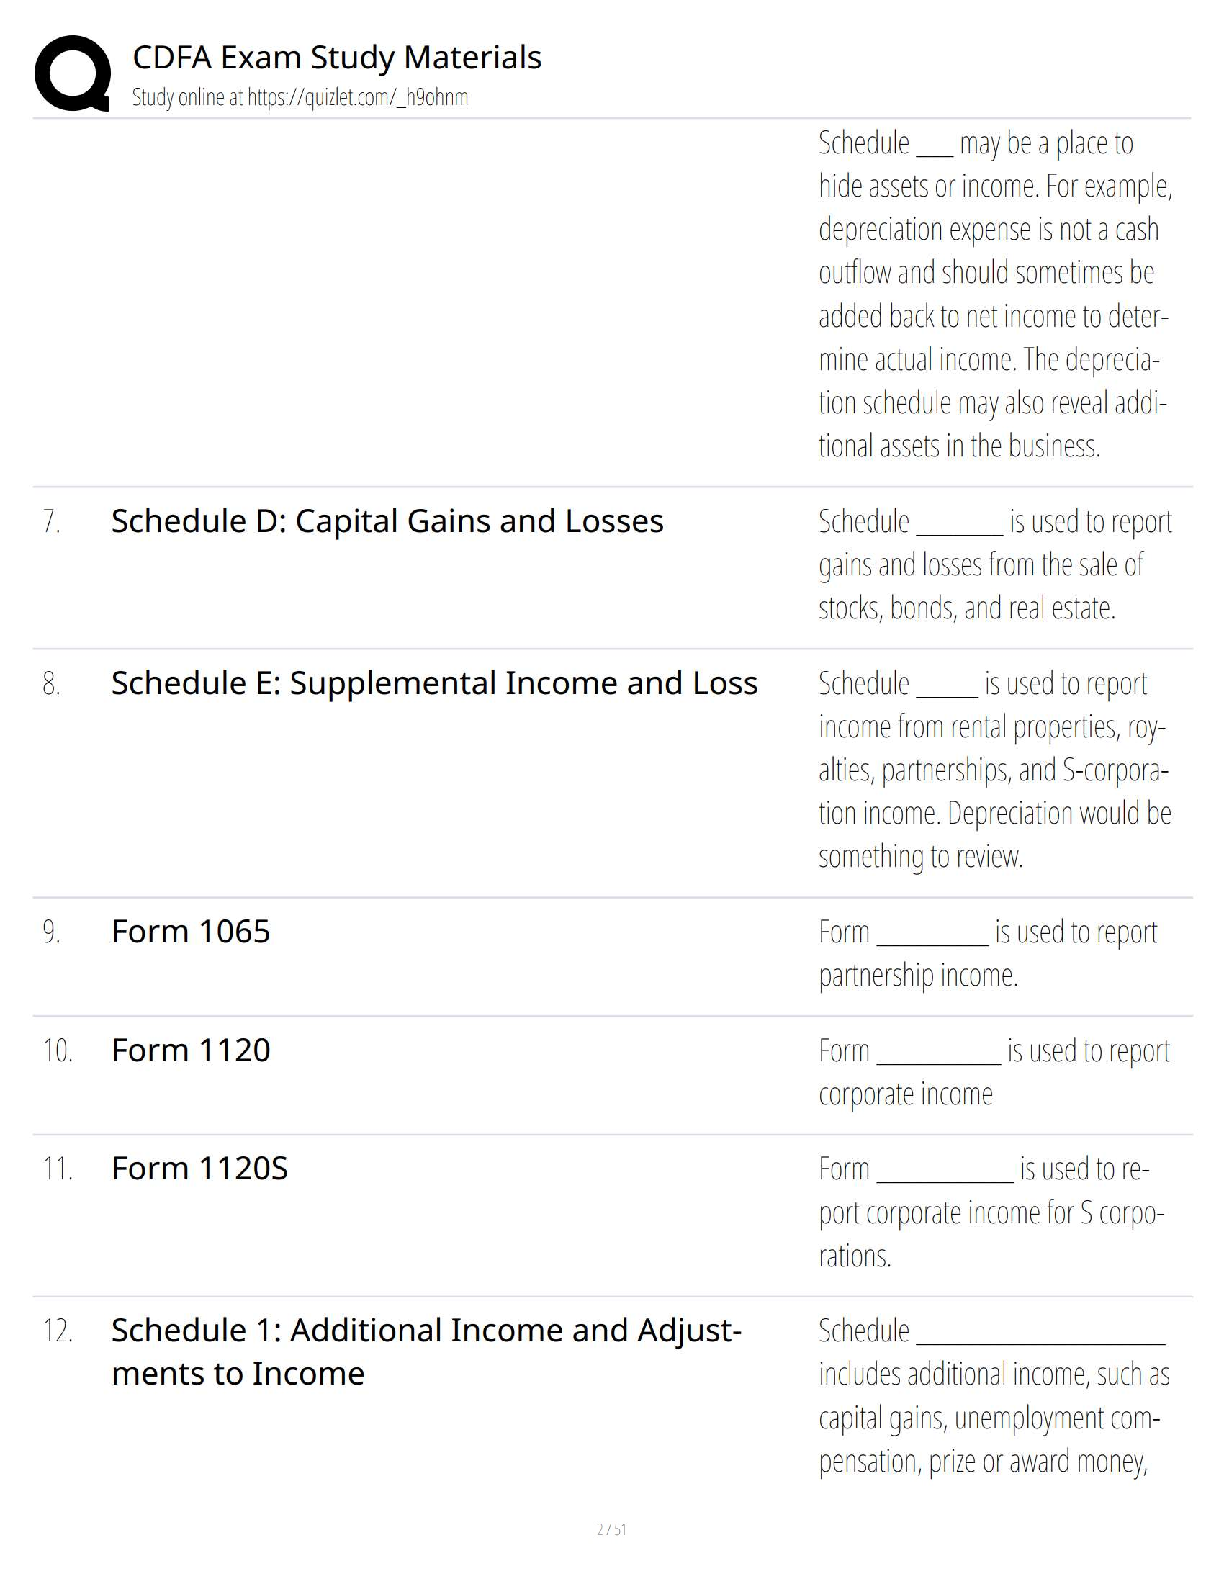Click the page number in footer
Viewport: 1224px width, 1584px height.
pos(611,1529)
